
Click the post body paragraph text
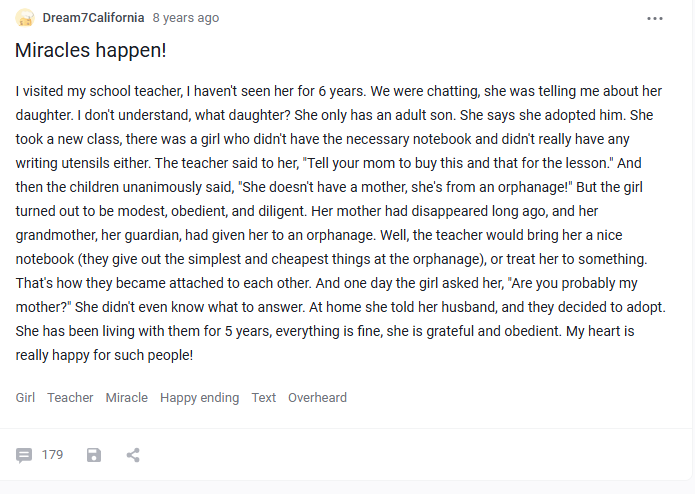pyautogui.click(x=340, y=223)
